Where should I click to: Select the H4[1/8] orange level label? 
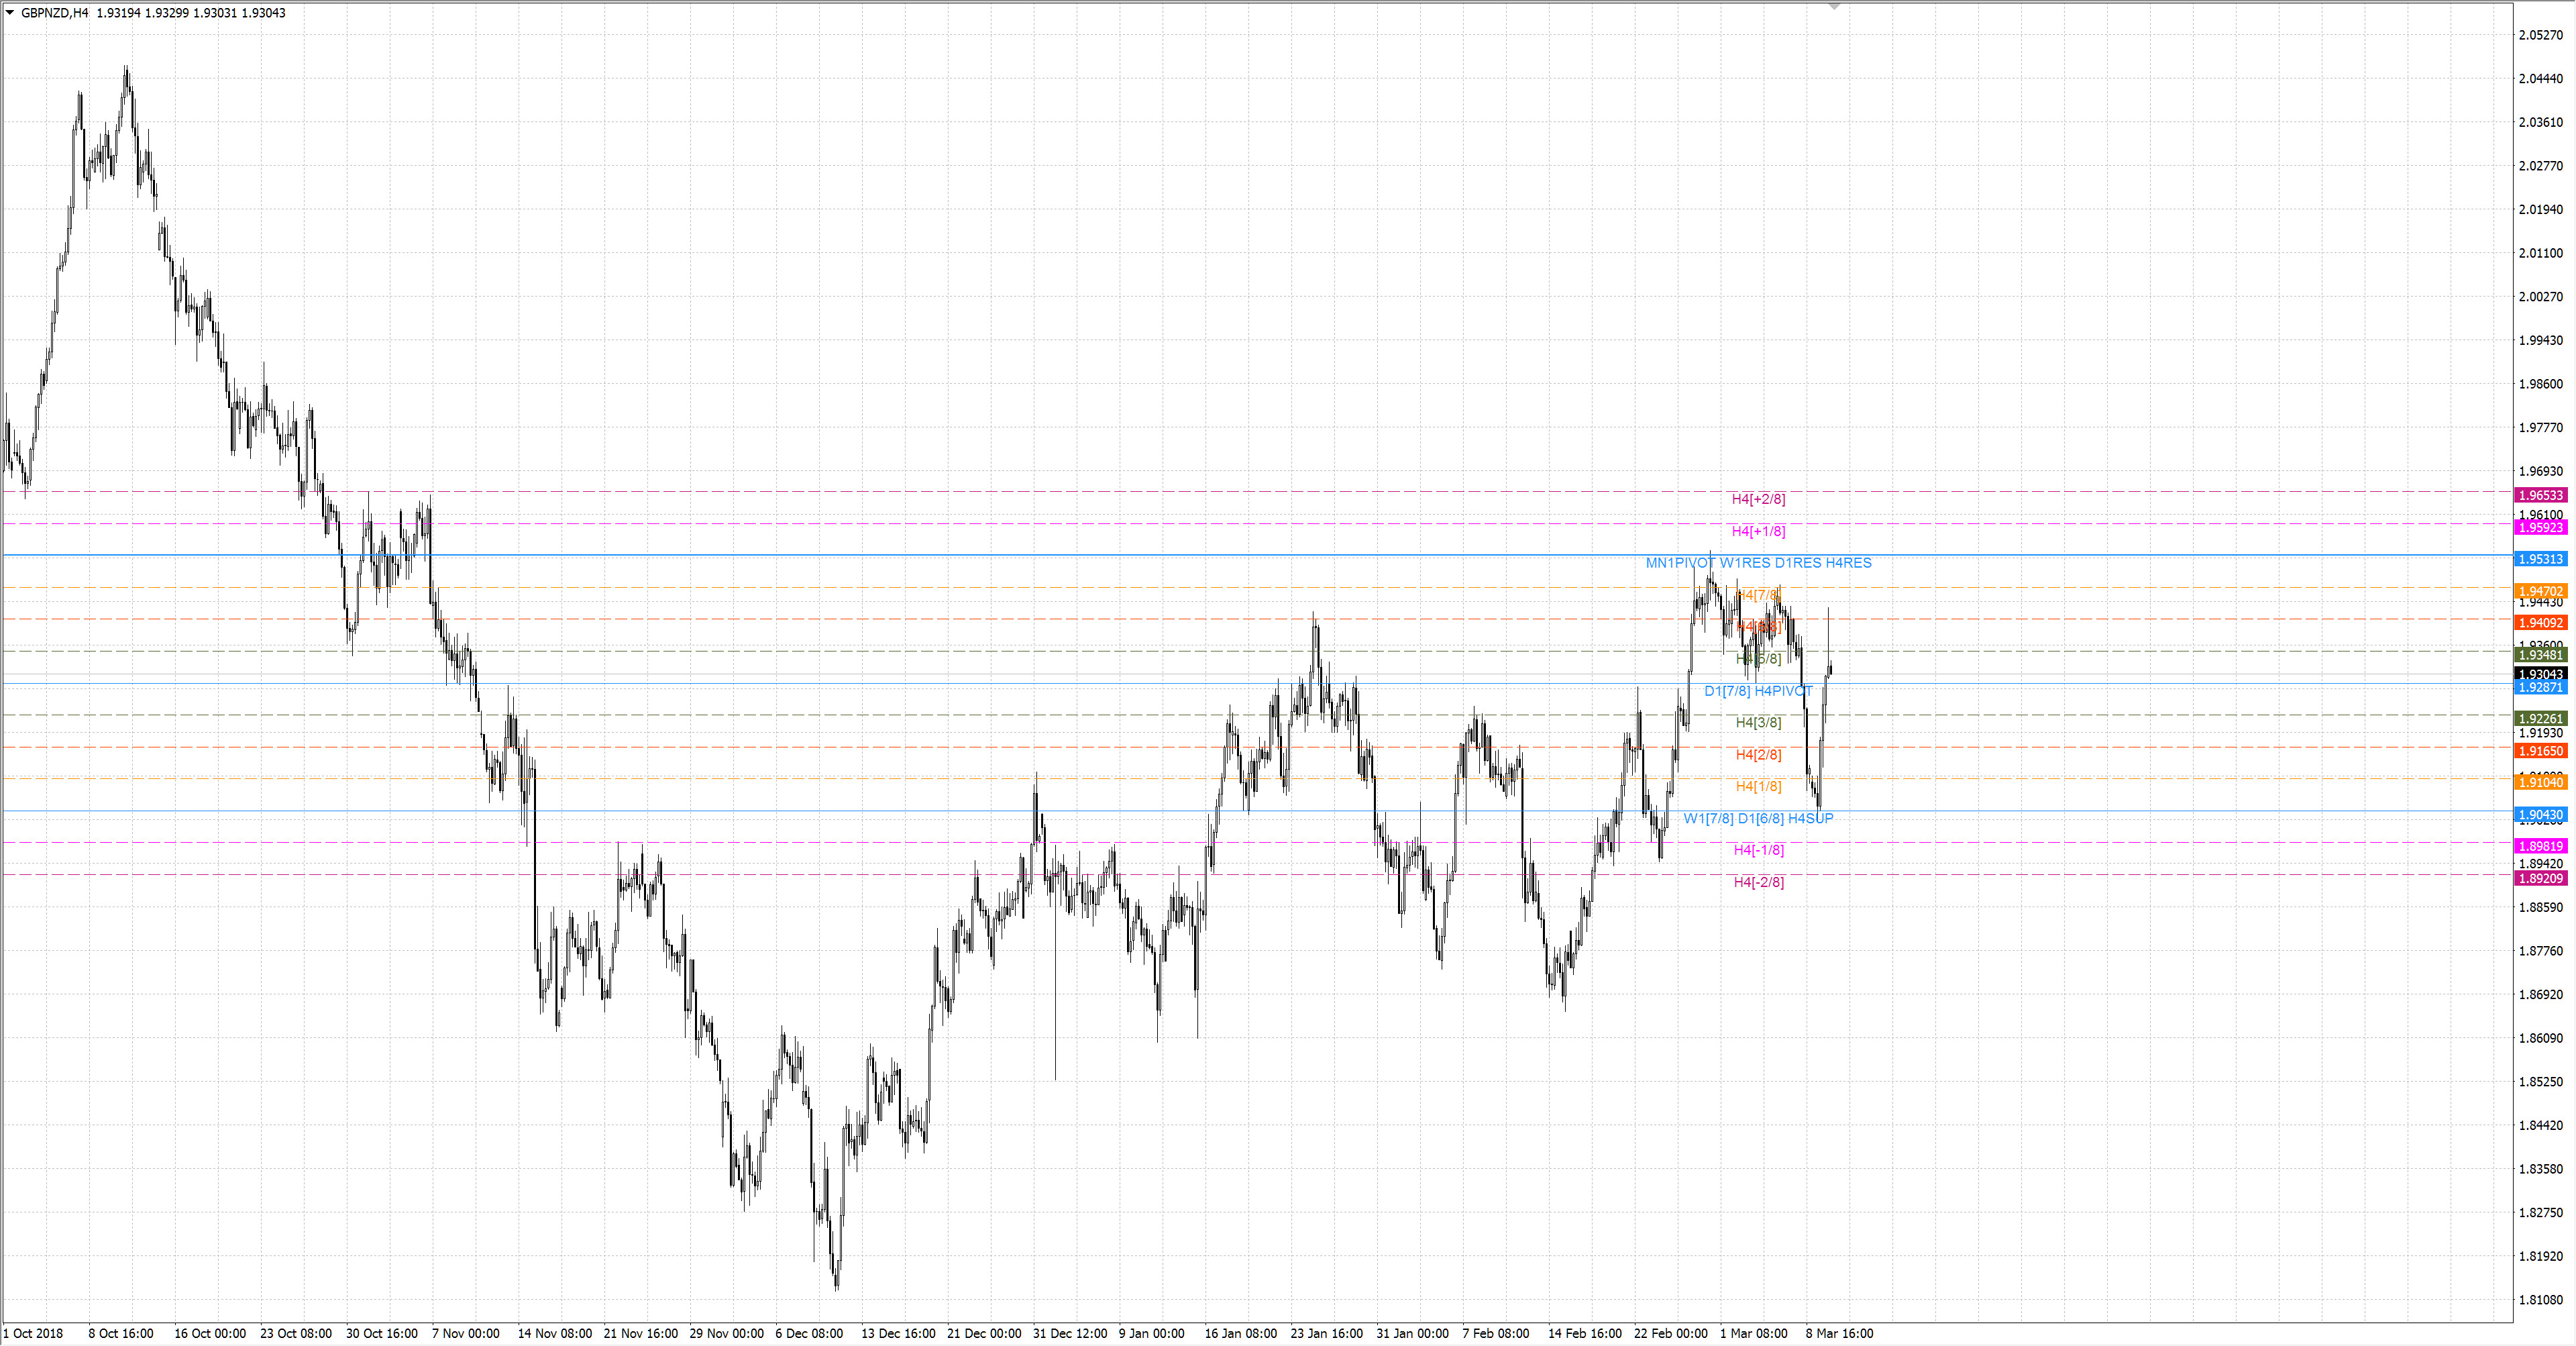tap(1758, 786)
